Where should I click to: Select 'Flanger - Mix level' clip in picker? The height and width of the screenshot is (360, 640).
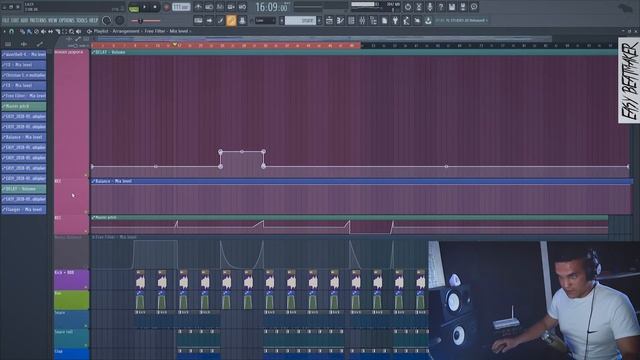(x=24, y=210)
